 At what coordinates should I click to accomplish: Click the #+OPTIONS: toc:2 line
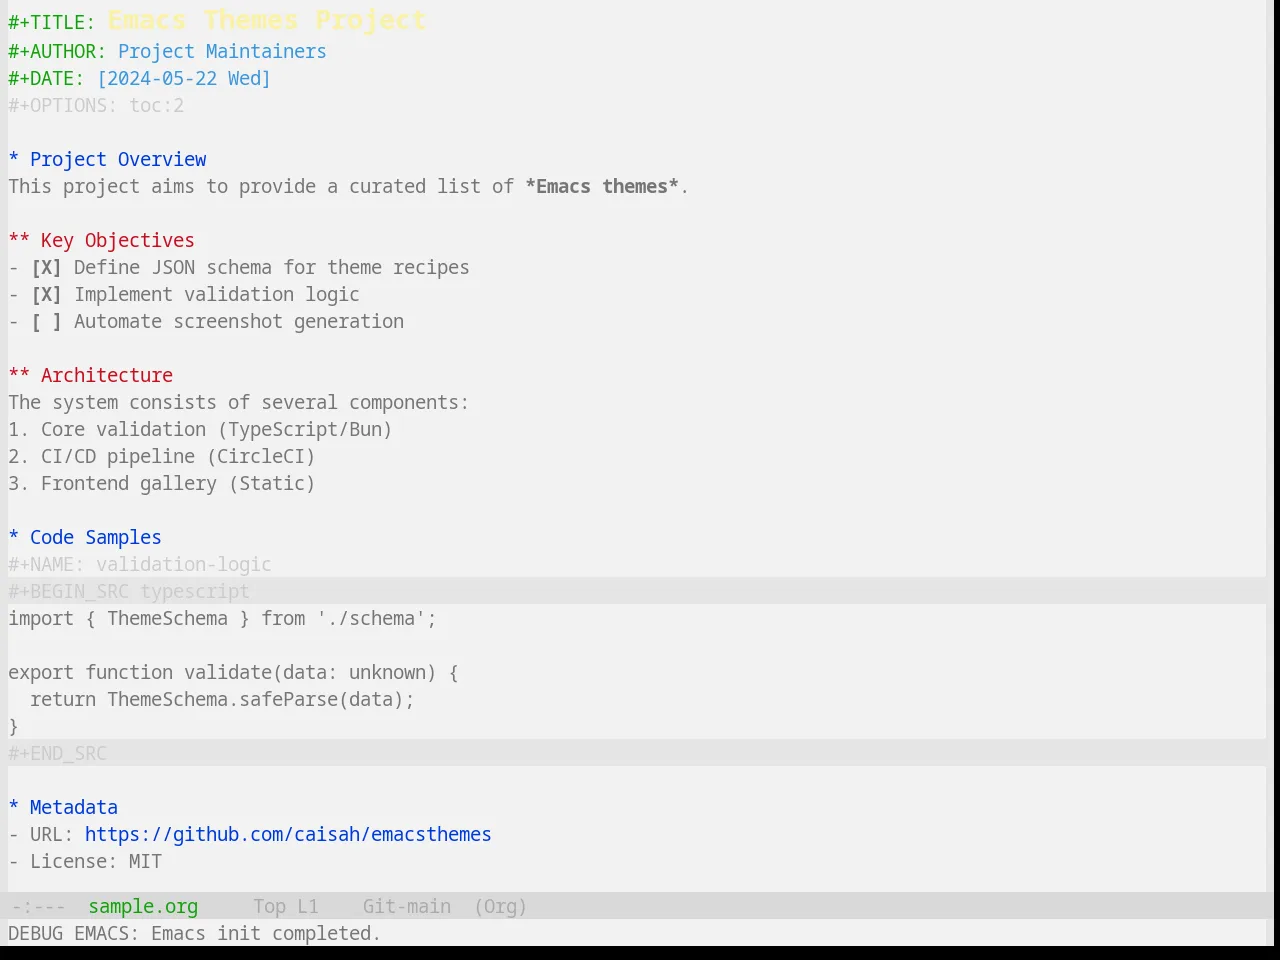(96, 105)
